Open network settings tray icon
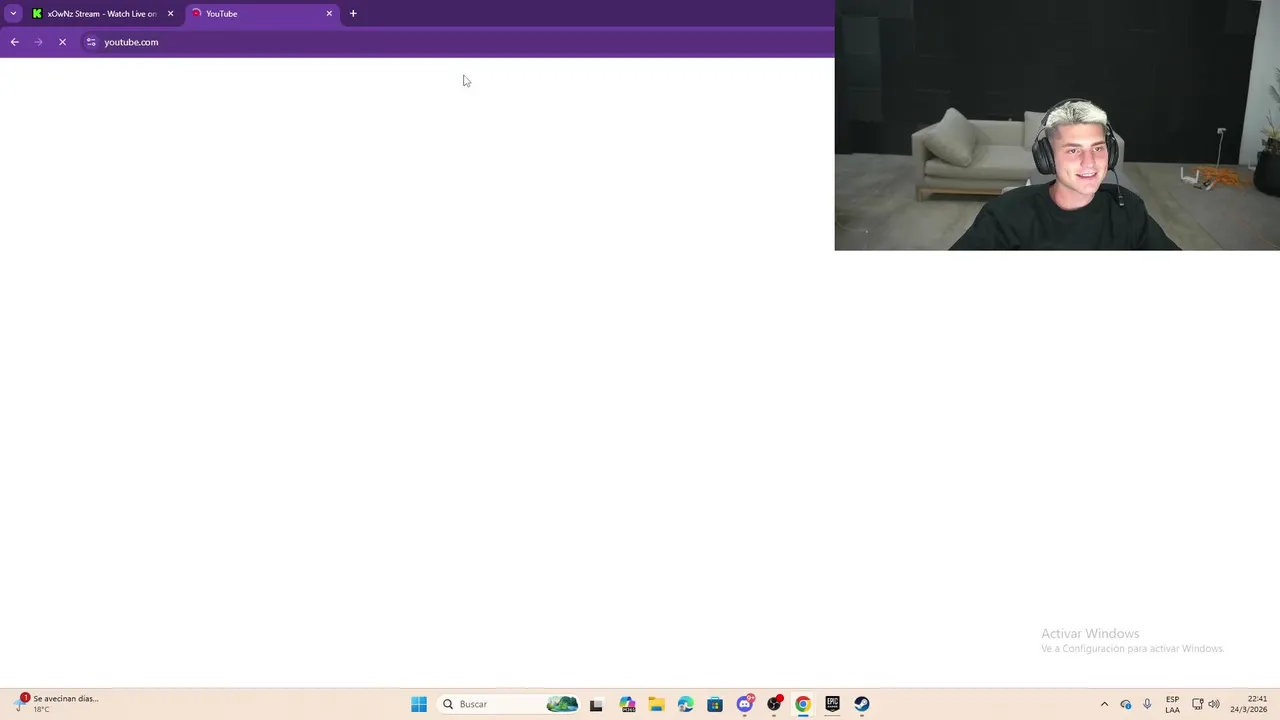The image size is (1280, 720). (x=1198, y=704)
